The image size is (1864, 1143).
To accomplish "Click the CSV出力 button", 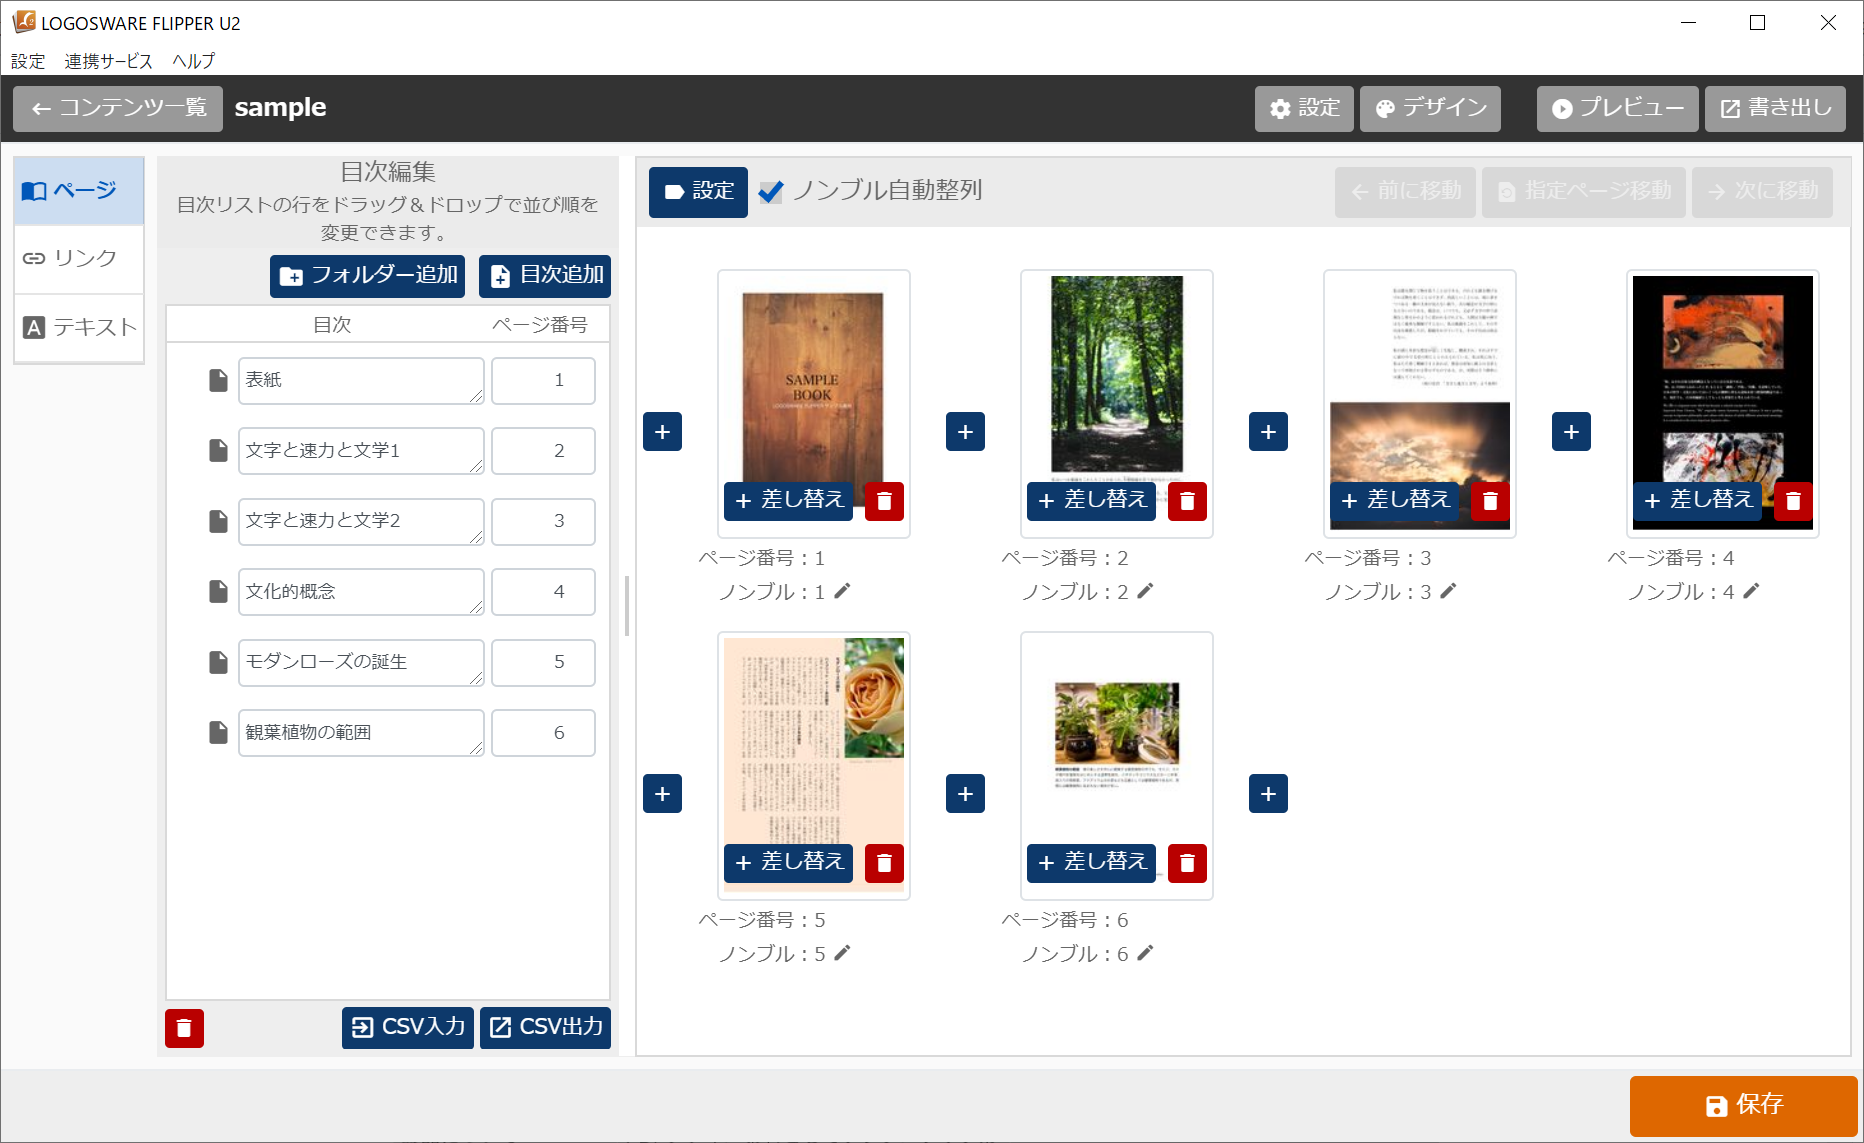I will pos(545,1027).
